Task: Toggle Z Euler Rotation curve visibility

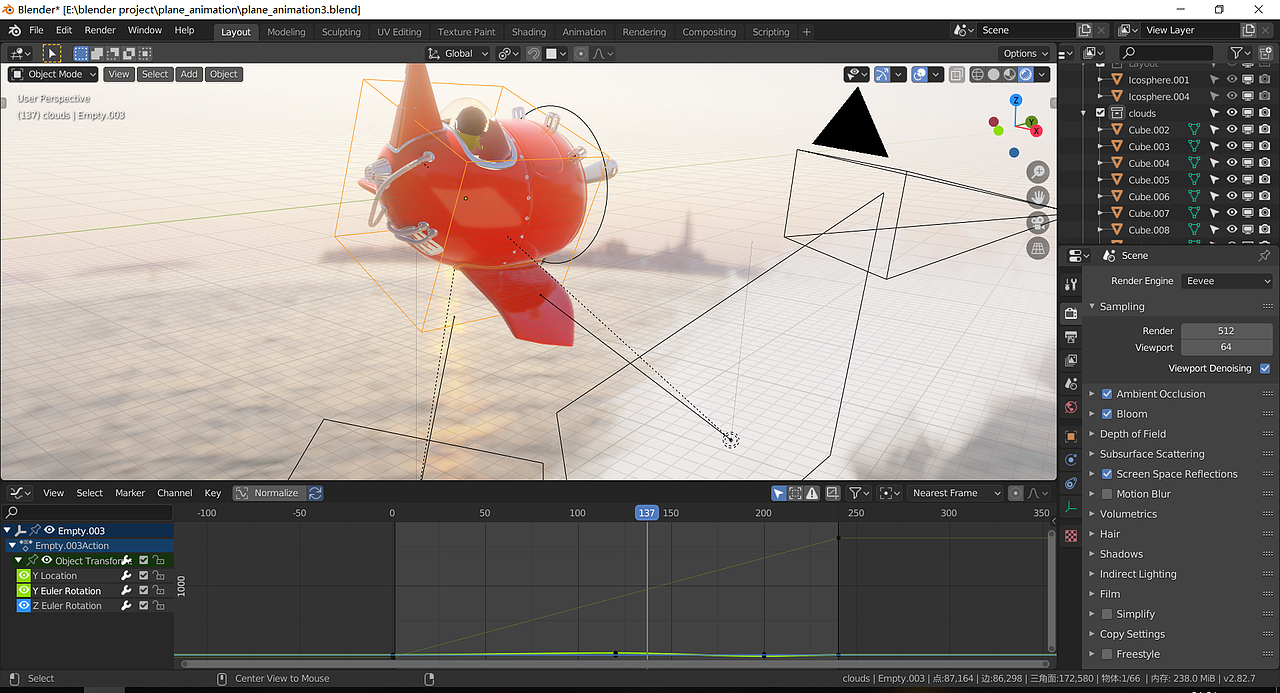Action: [x=23, y=606]
